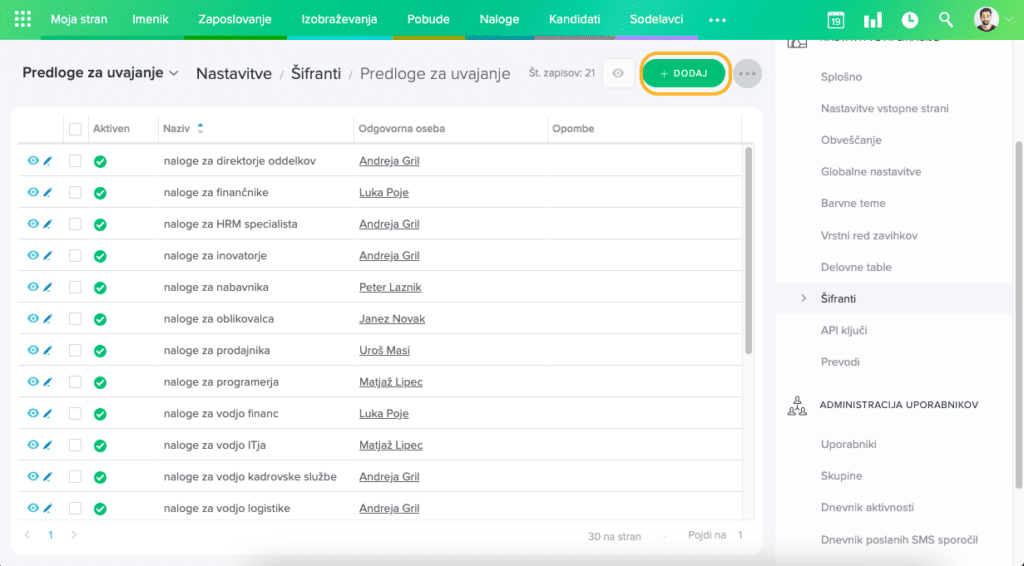Open the three-dot options button beside Dodaj
Image resolution: width=1024 pixels, height=566 pixels.
[x=747, y=74]
